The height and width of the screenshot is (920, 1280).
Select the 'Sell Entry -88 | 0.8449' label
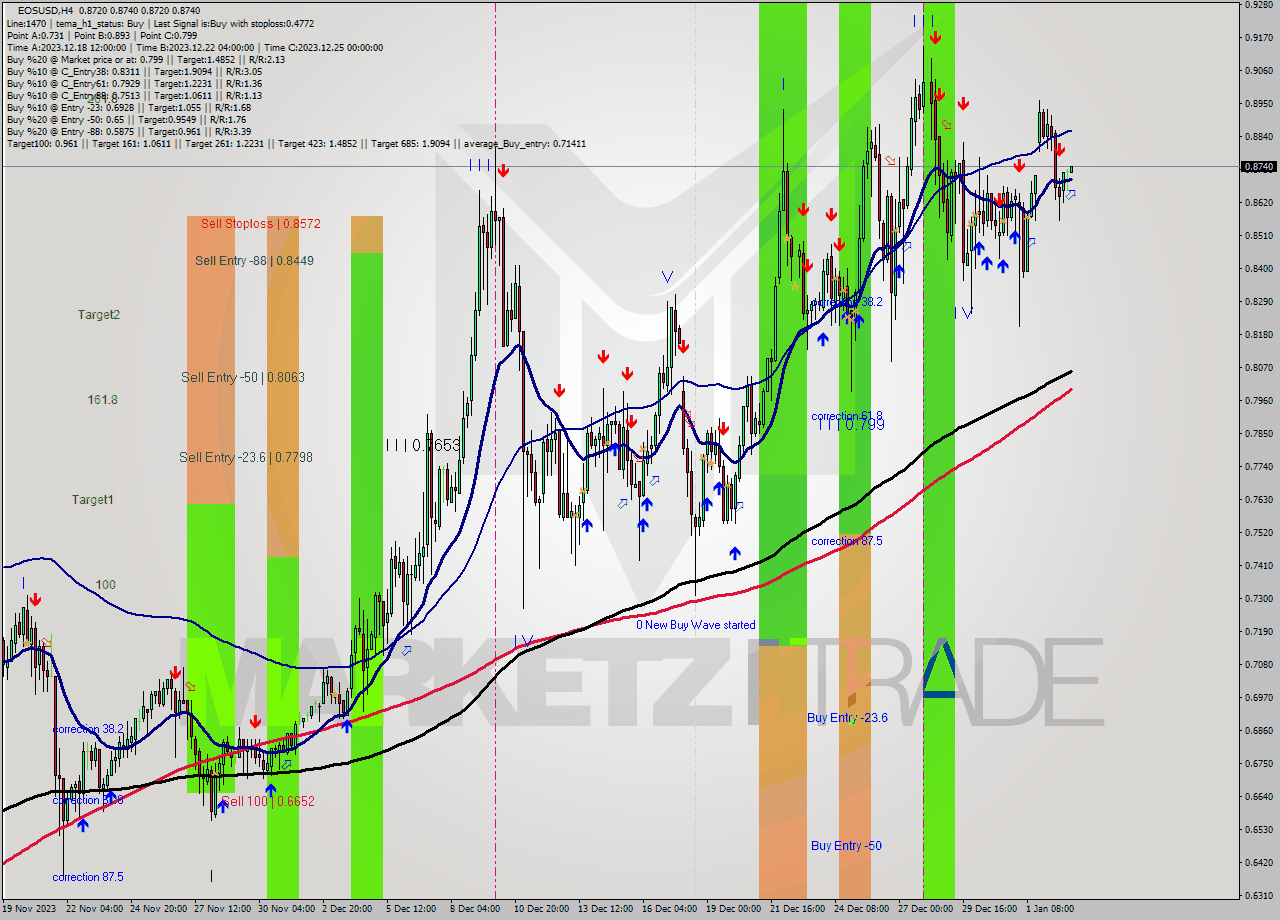point(254,261)
